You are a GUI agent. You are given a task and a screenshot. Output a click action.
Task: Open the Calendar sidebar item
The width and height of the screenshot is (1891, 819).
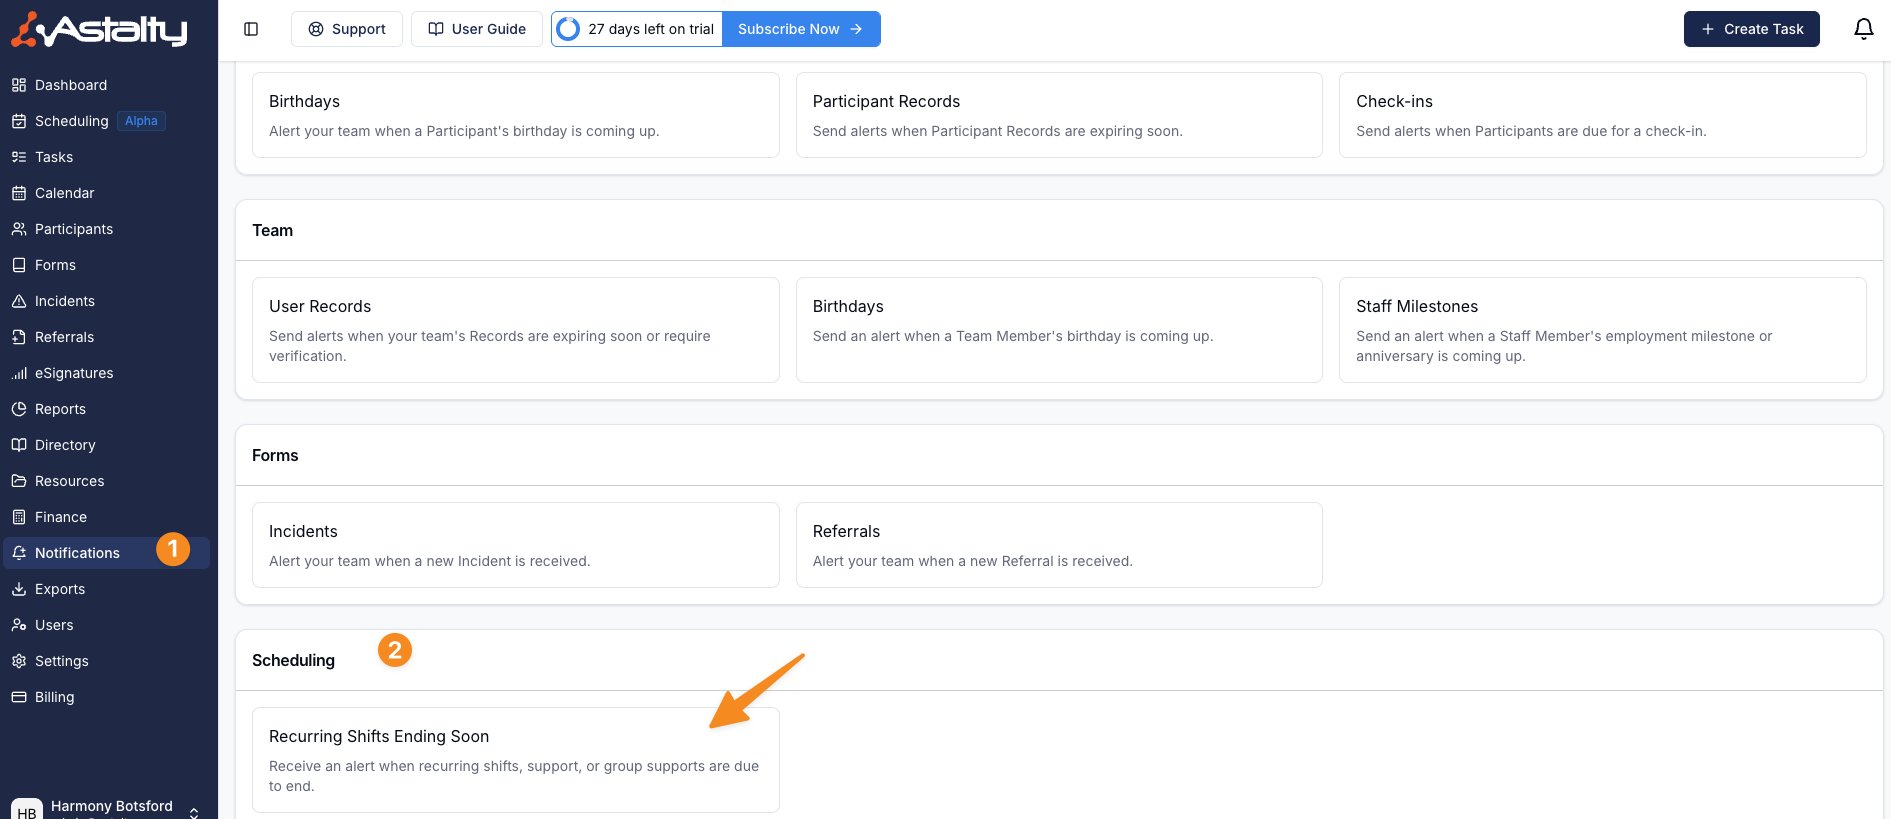click(x=64, y=193)
